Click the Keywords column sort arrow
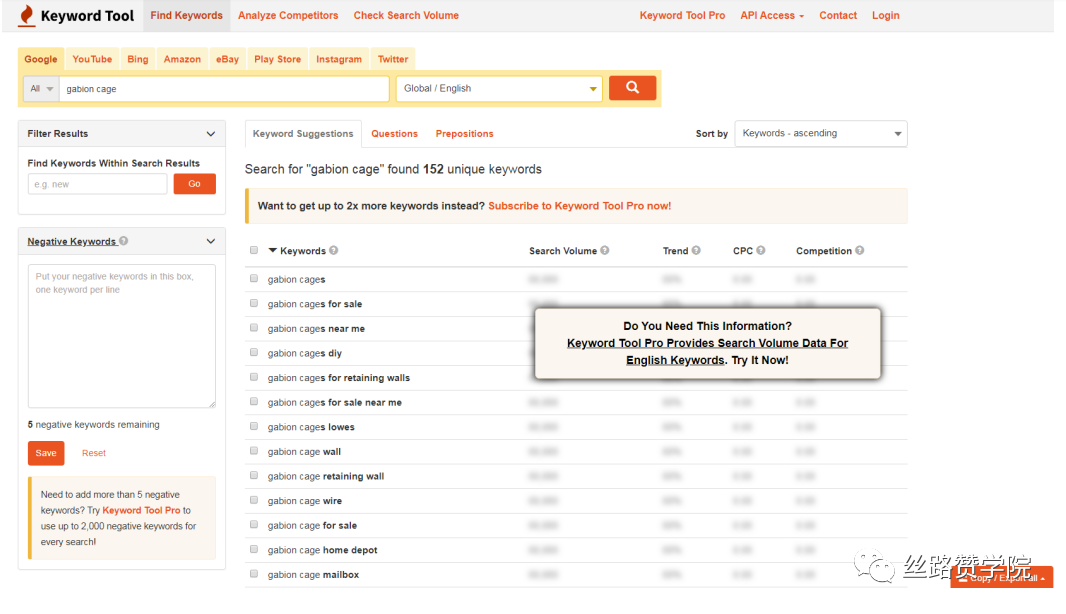Viewport: 1066px width, 614px height. [273, 250]
